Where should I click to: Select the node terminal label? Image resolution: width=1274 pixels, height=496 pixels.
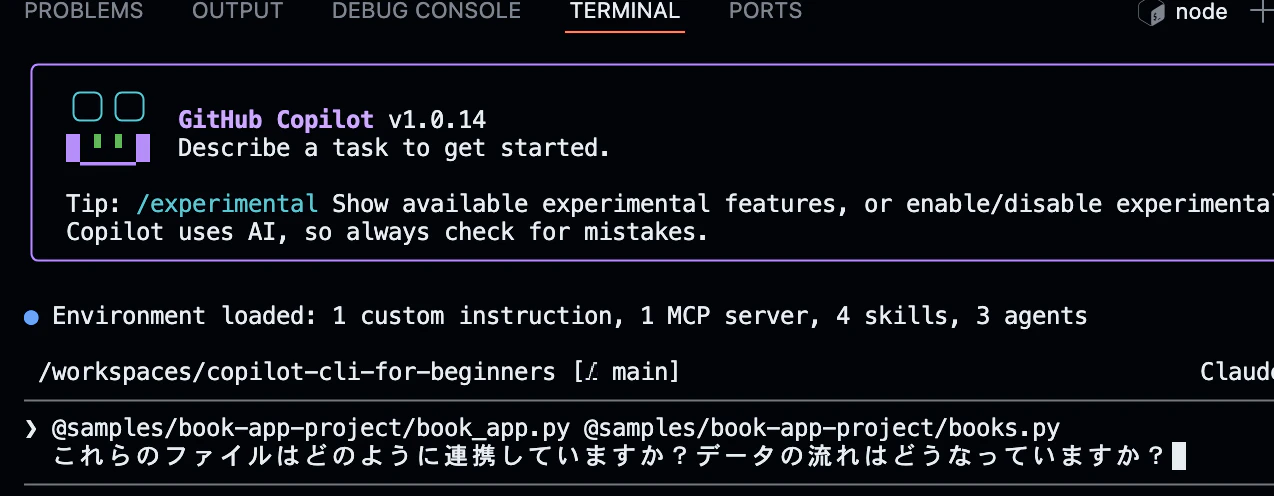pyautogui.click(x=1201, y=13)
